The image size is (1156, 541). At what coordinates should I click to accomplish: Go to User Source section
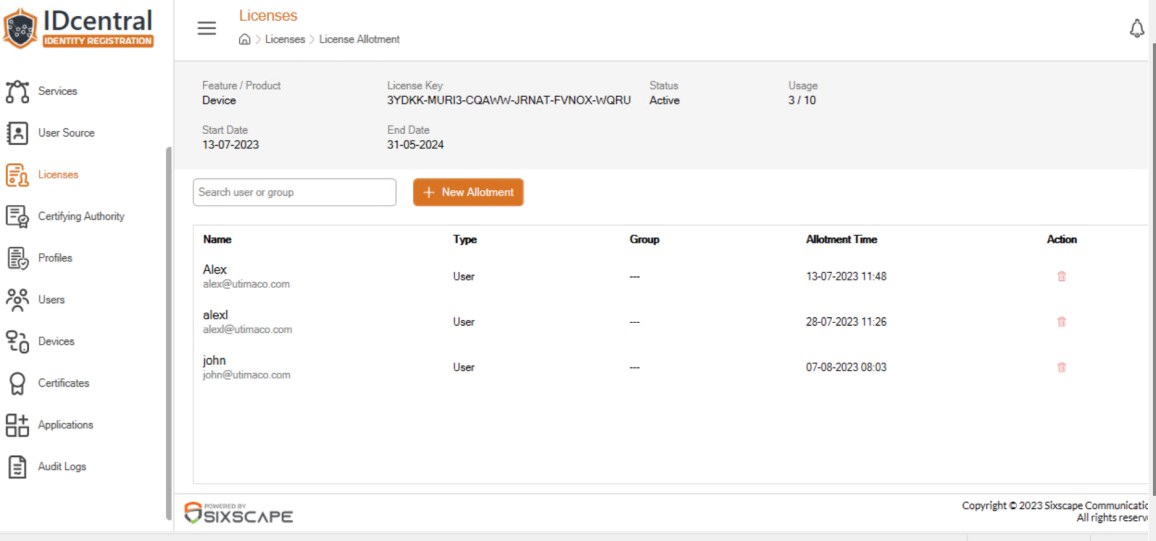pyautogui.click(x=66, y=133)
